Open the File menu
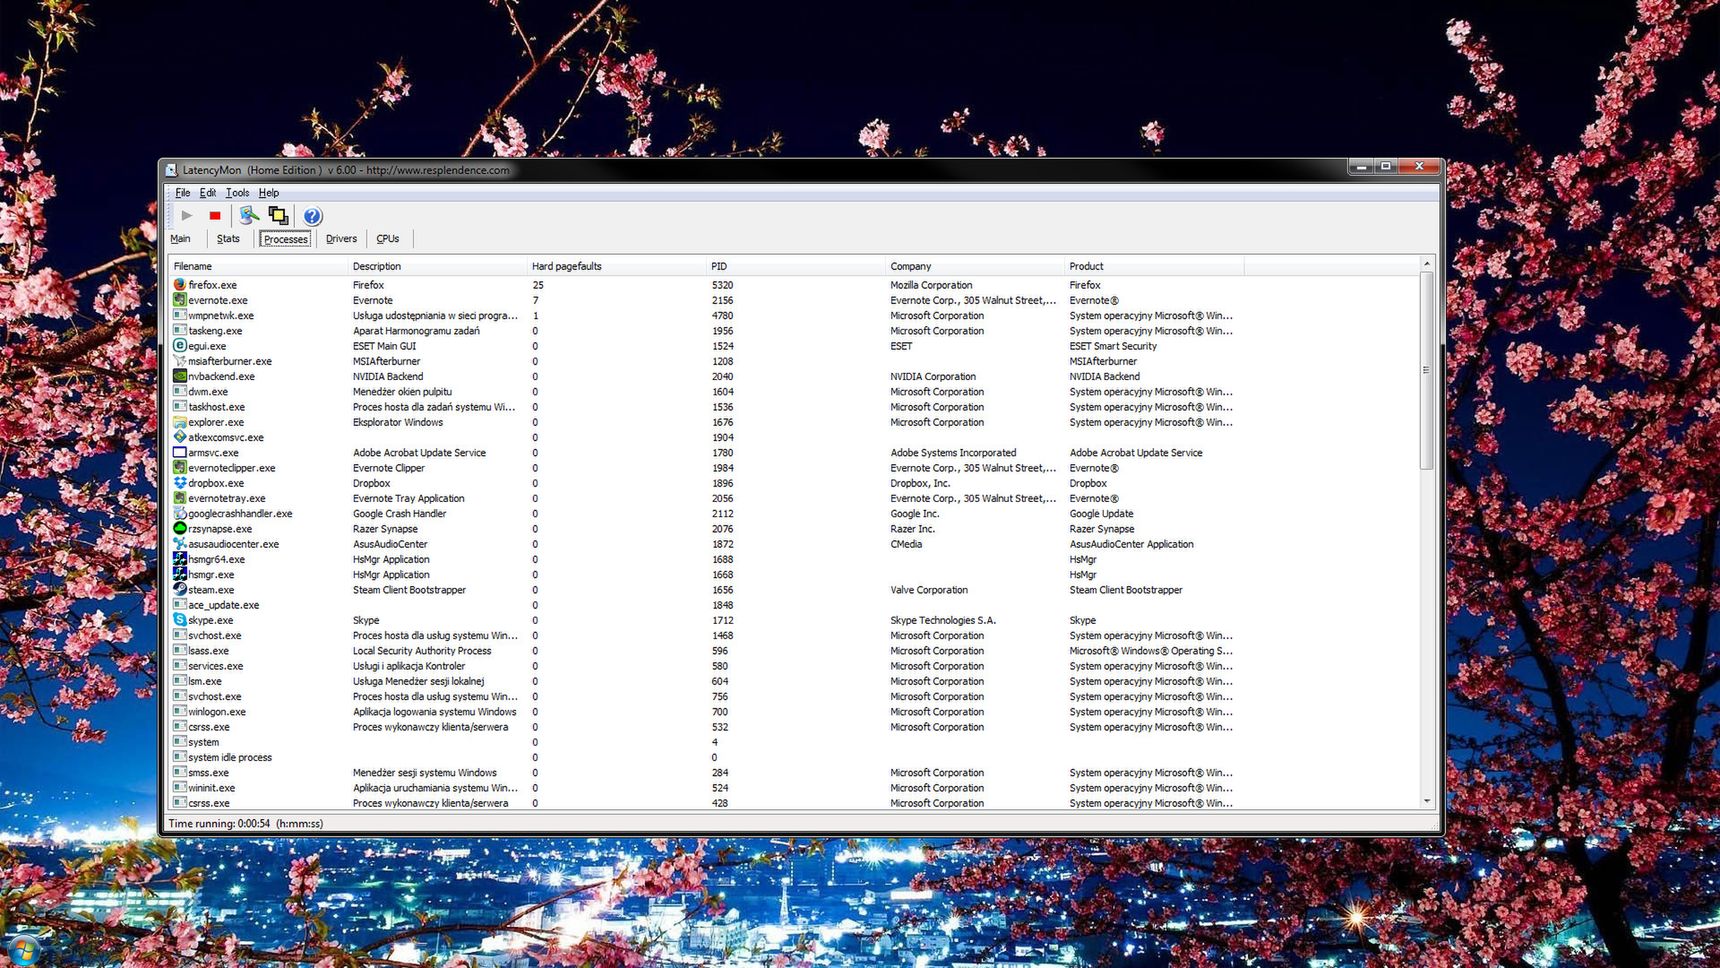The height and width of the screenshot is (968, 1720). coord(183,193)
